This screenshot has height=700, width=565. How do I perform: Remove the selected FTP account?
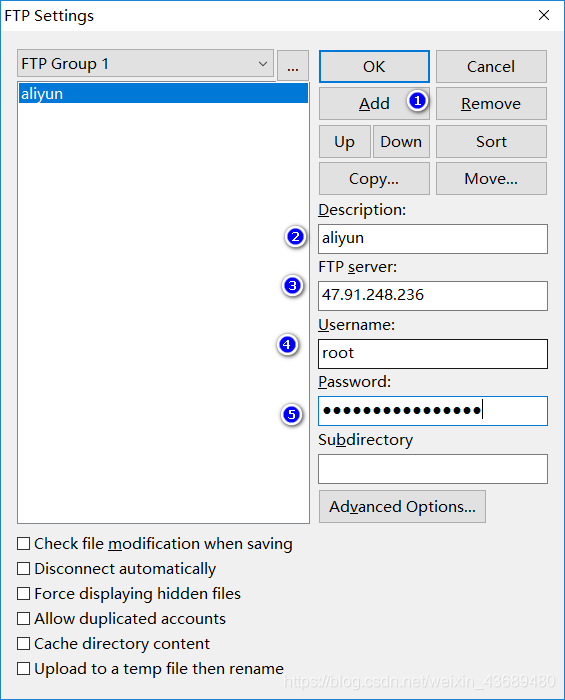pyautogui.click(x=491, y=104)
